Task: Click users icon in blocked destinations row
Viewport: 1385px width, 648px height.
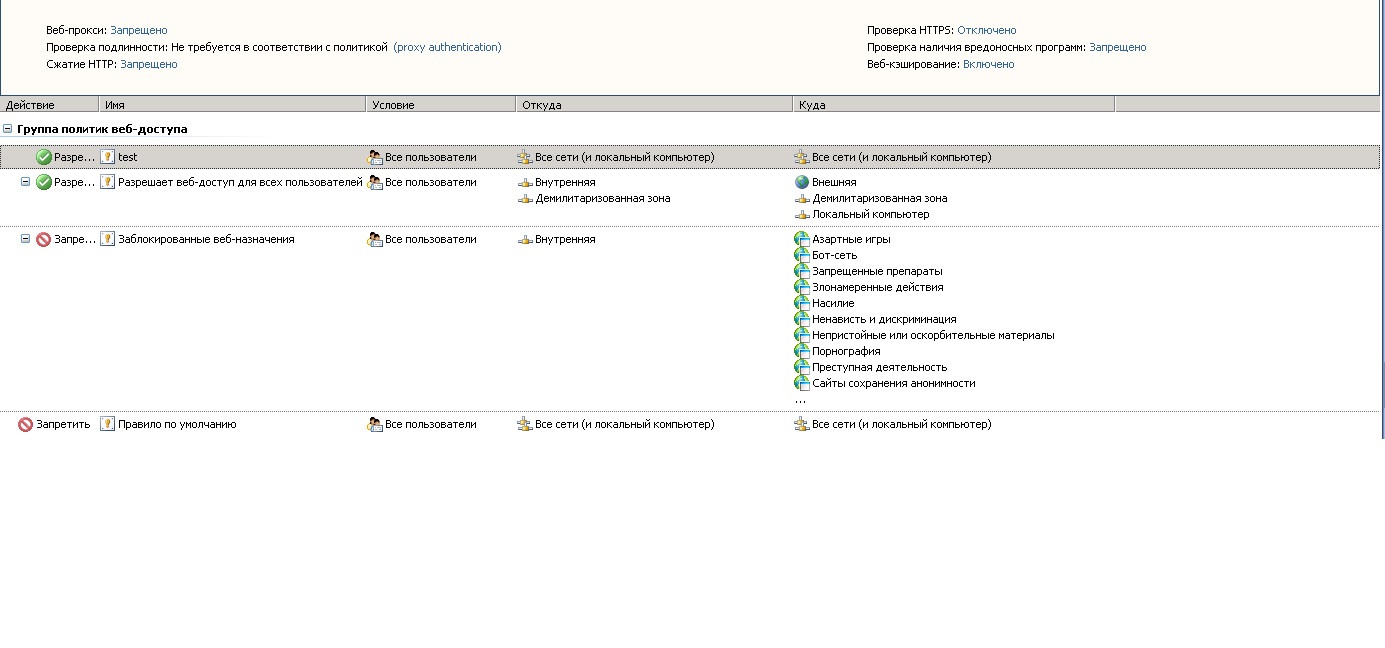Action: coord(375,239)
